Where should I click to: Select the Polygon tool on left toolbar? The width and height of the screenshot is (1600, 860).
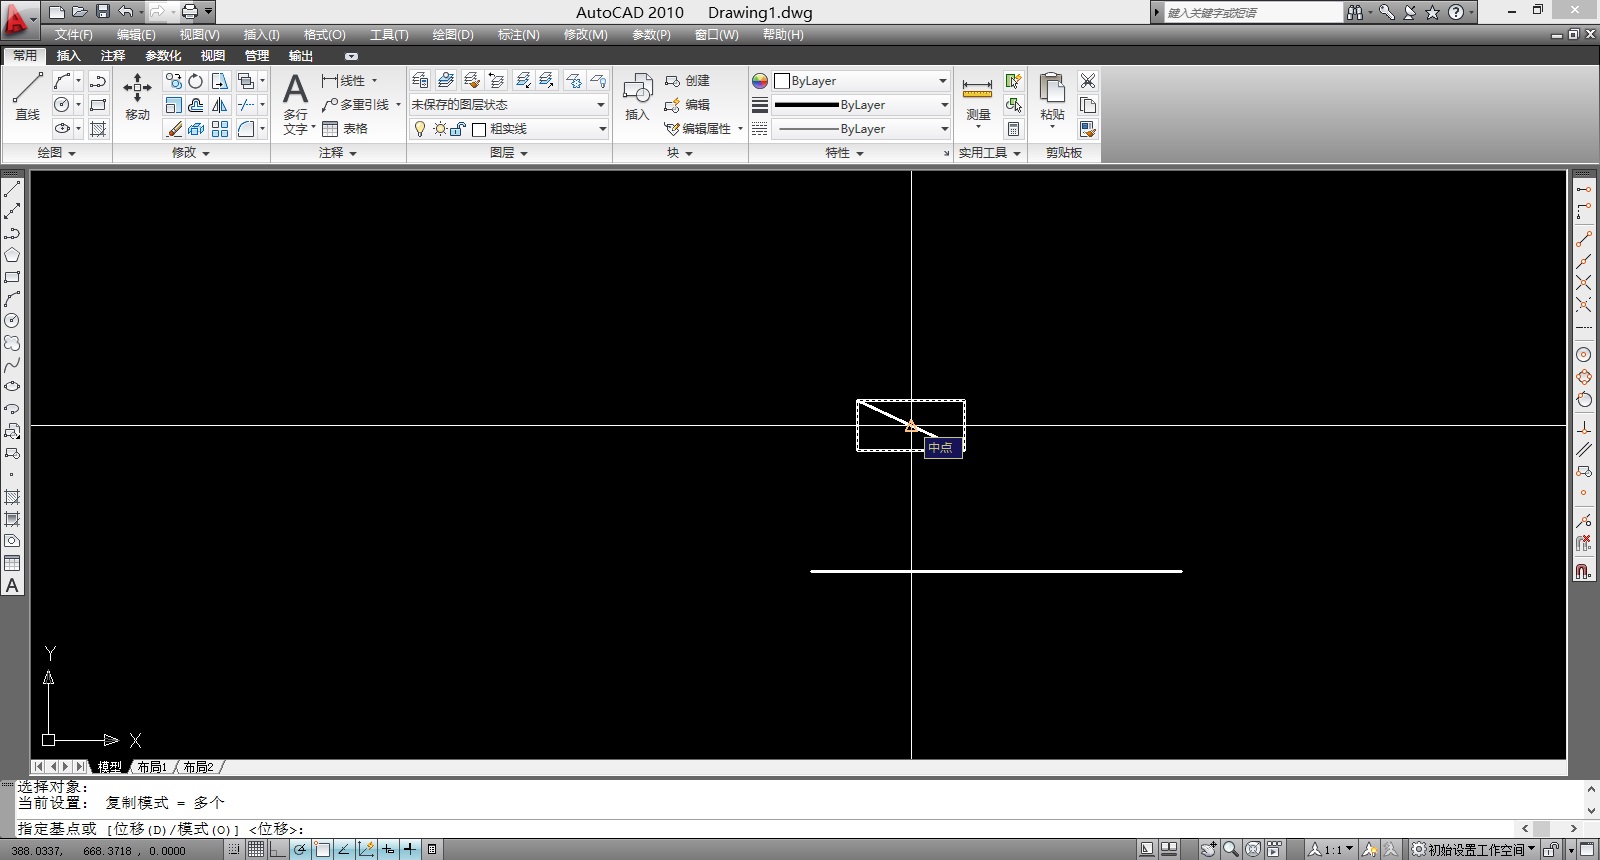tap(12, 255)
